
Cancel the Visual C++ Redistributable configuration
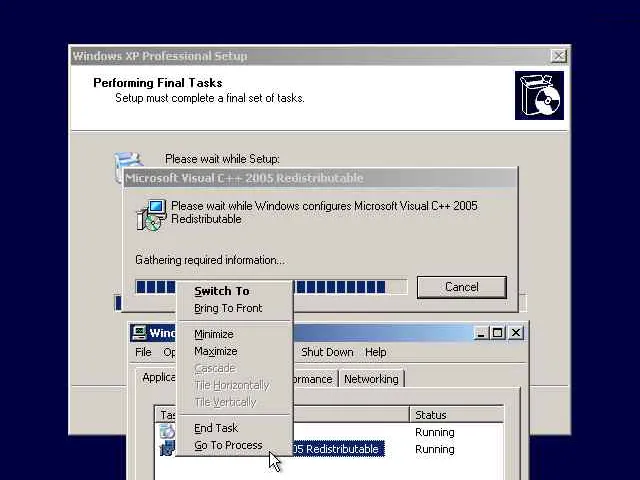(x=462, y=287)
